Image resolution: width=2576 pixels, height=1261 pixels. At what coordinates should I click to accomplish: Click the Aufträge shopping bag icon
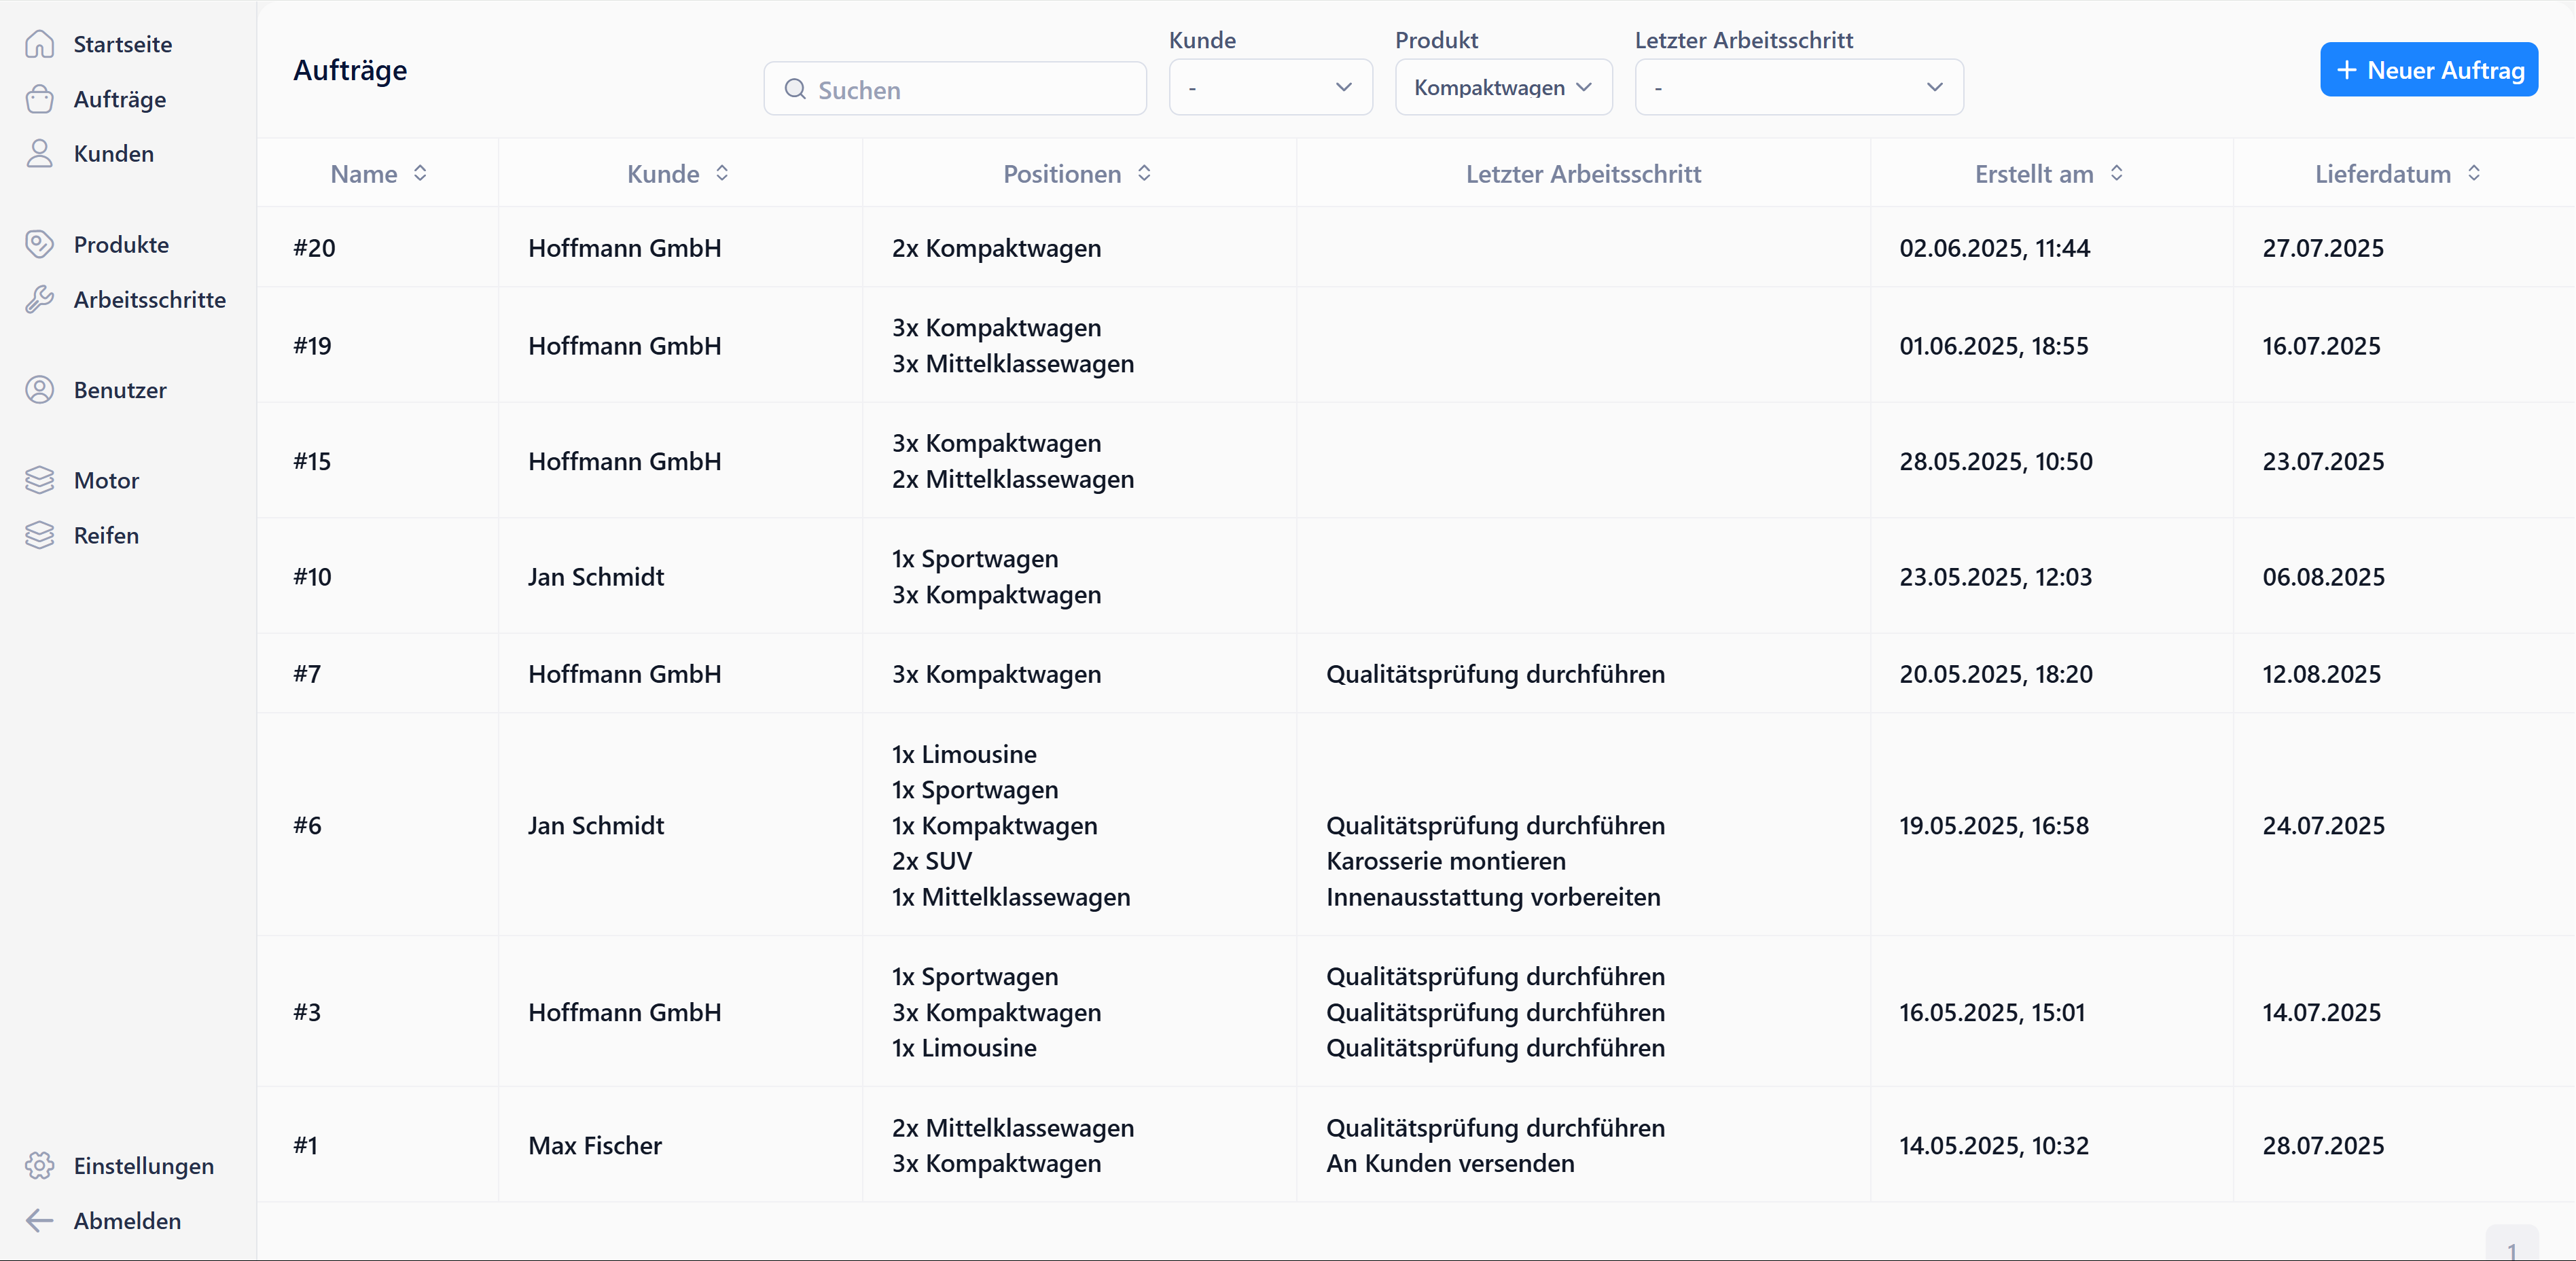[39, 99]
